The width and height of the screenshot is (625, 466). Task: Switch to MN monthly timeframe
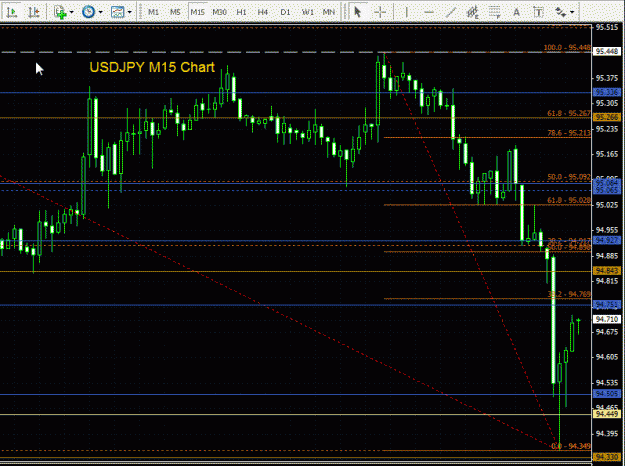pos(329,12)
